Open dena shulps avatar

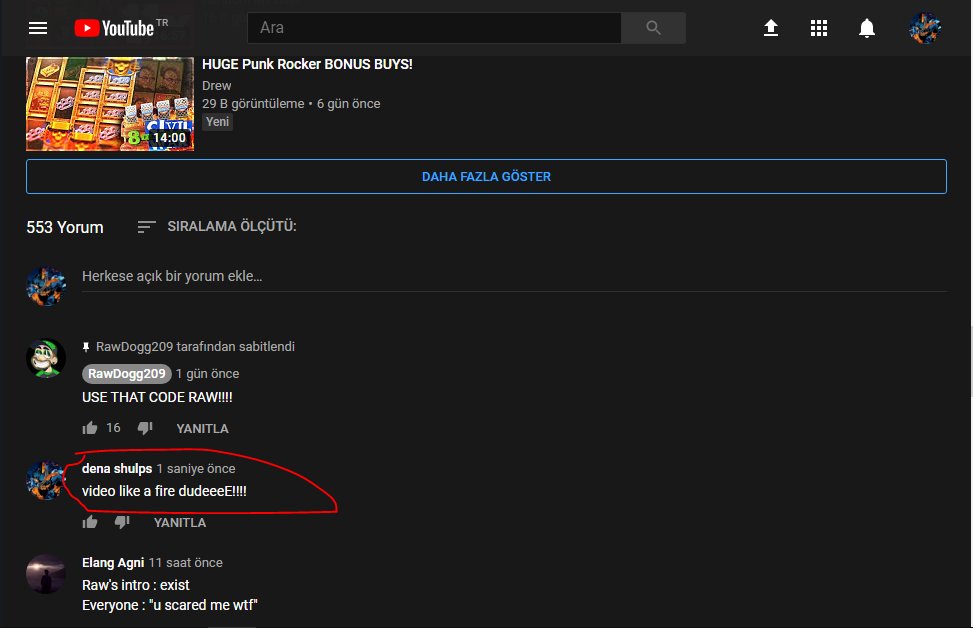coord(46,480)
